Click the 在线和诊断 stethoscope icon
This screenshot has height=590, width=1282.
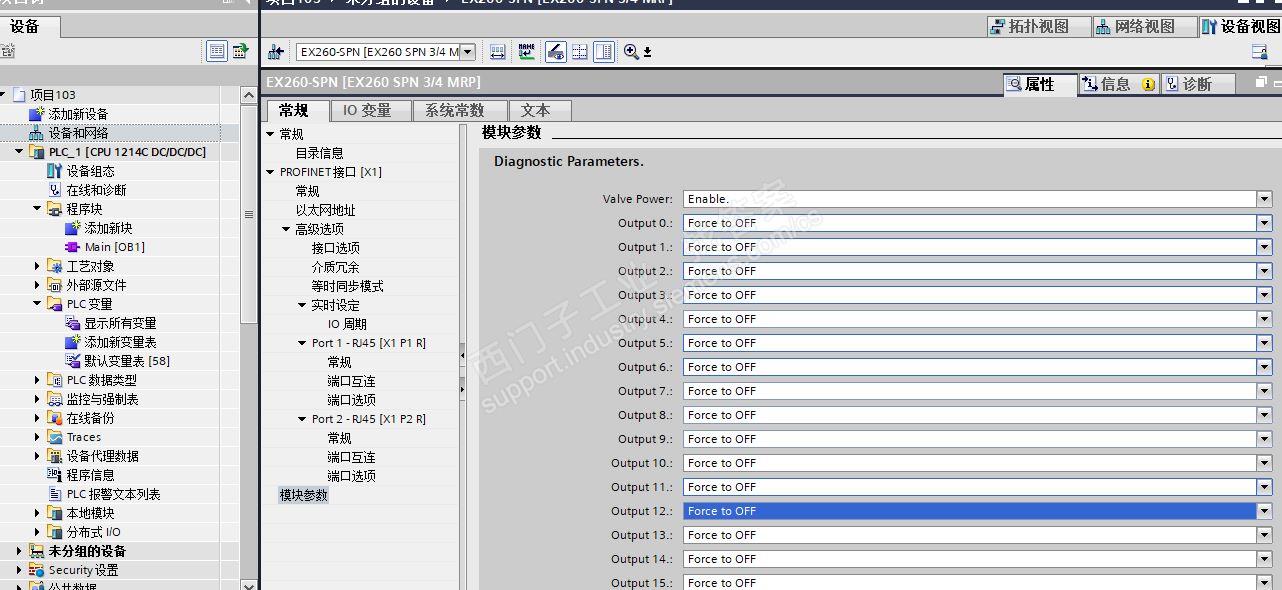pos(55,190)
